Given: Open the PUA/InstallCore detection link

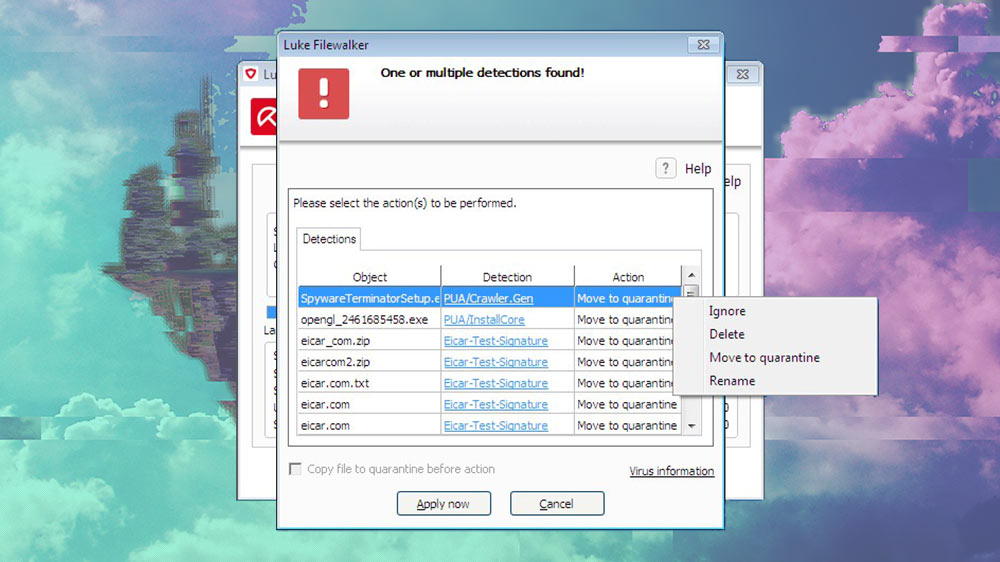Looking at the screenshot, I should (484, 320).
